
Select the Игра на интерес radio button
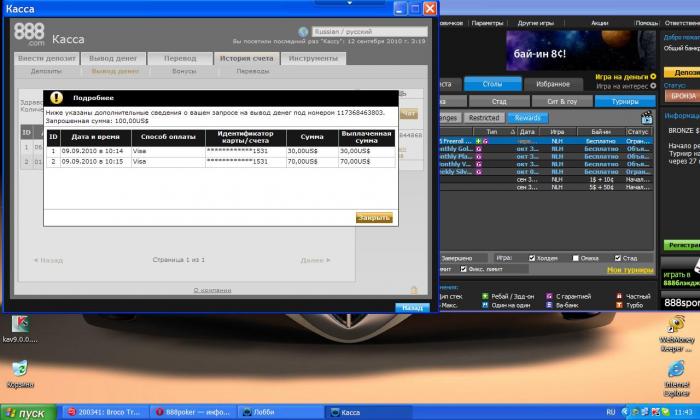coord(653,86)
